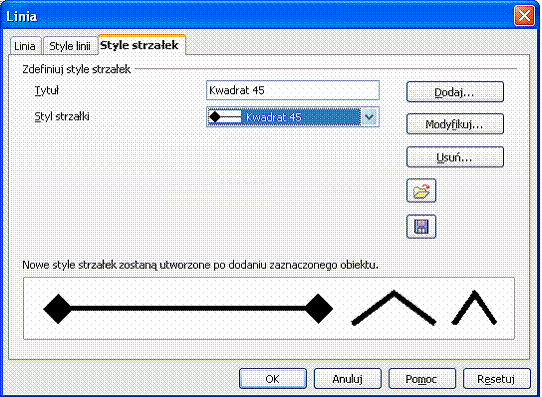Click the Modyfikuj... button

455,124
